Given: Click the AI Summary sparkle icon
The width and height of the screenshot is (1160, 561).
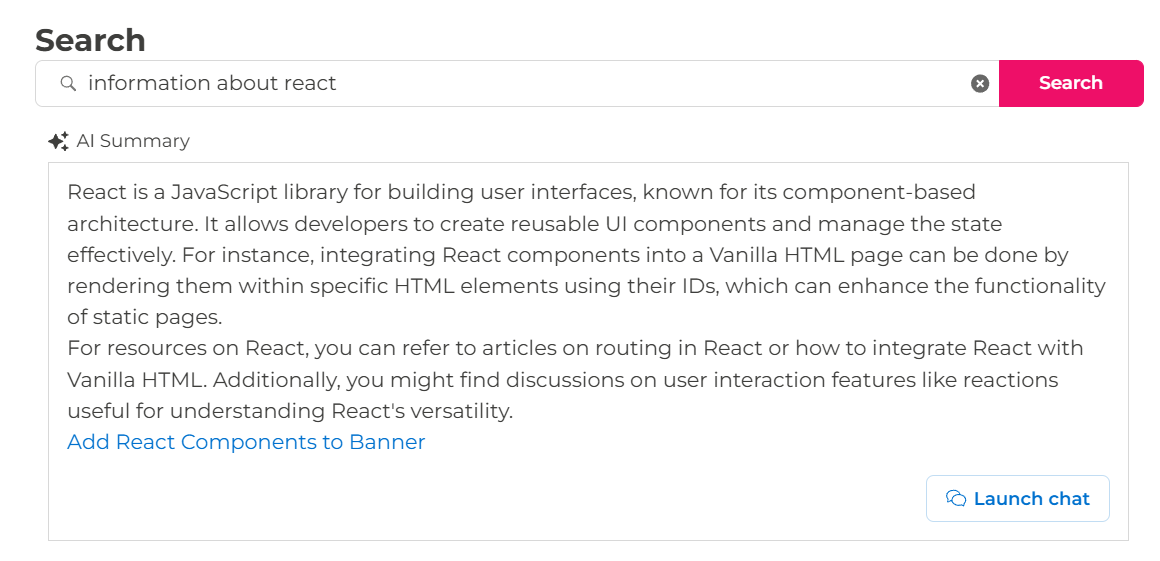Looking at the screenshot, I should click(x=58, y=141).
